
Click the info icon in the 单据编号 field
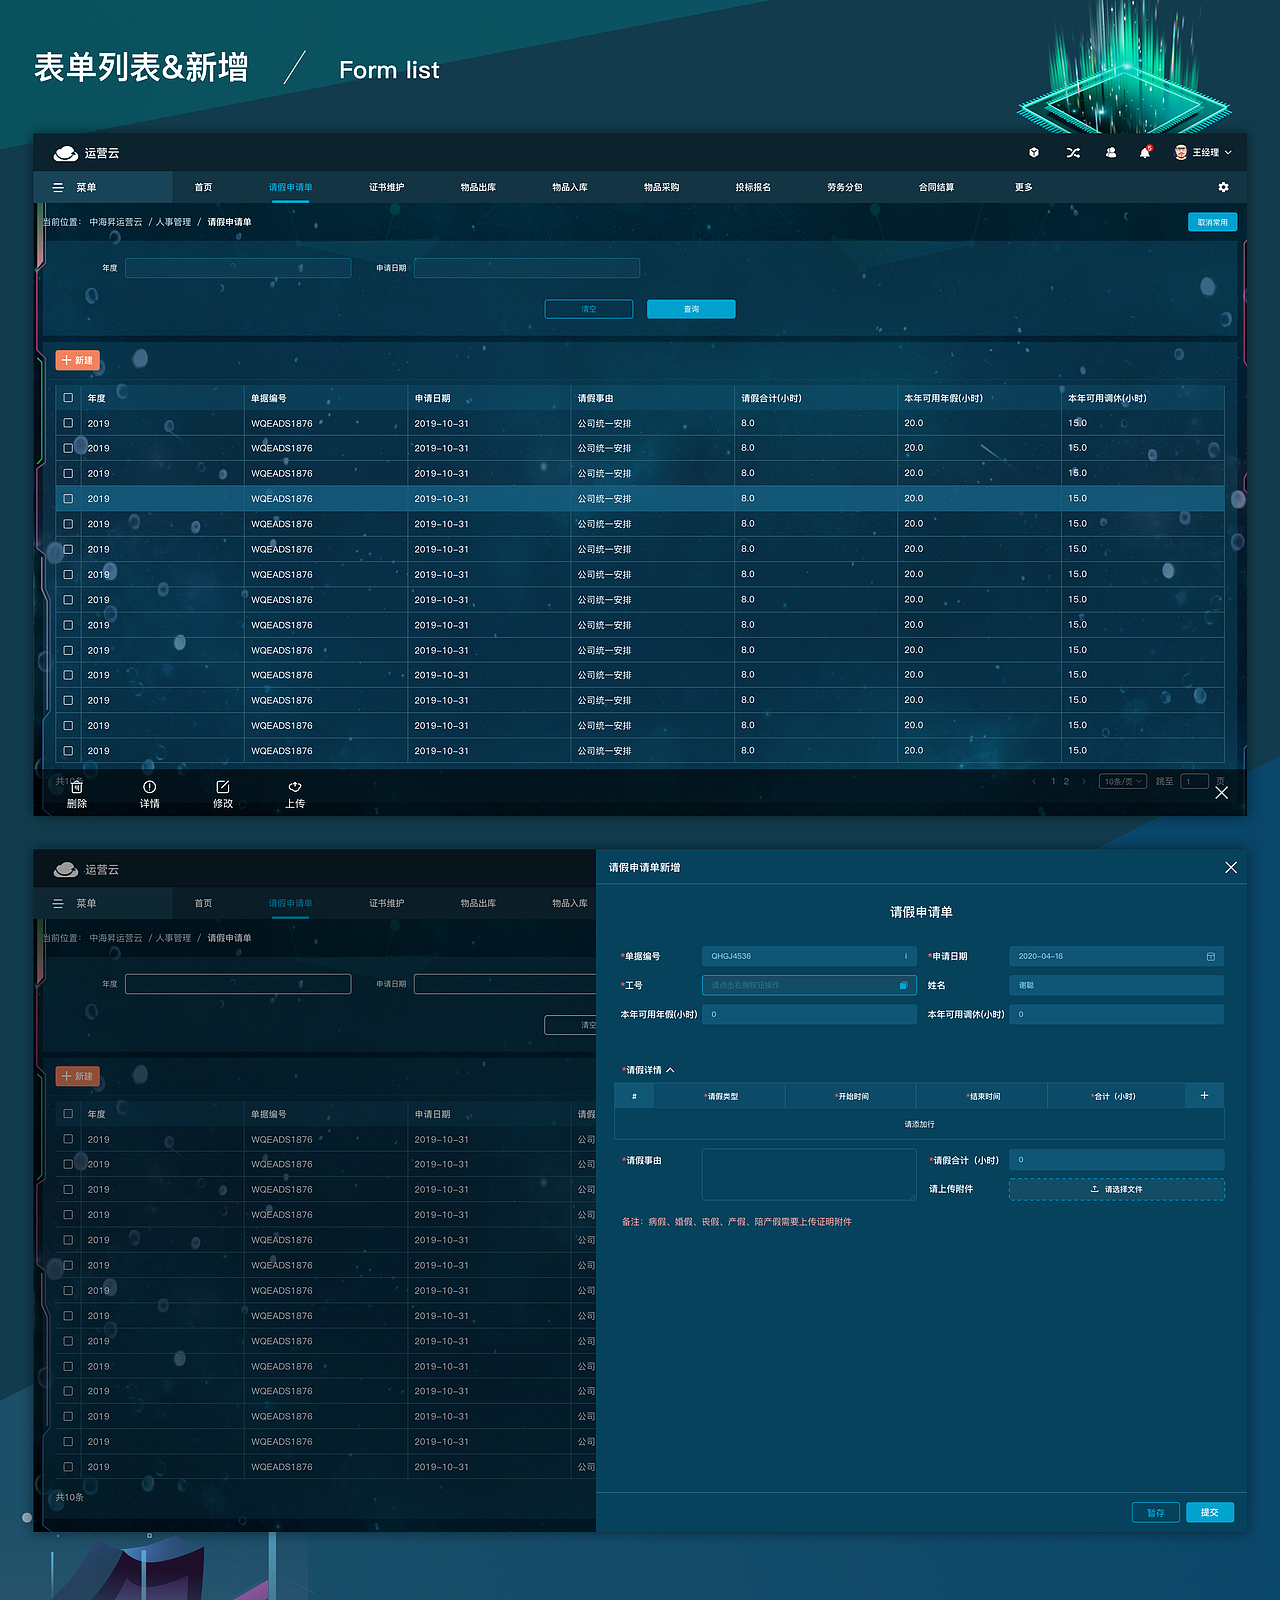(906, 956)
